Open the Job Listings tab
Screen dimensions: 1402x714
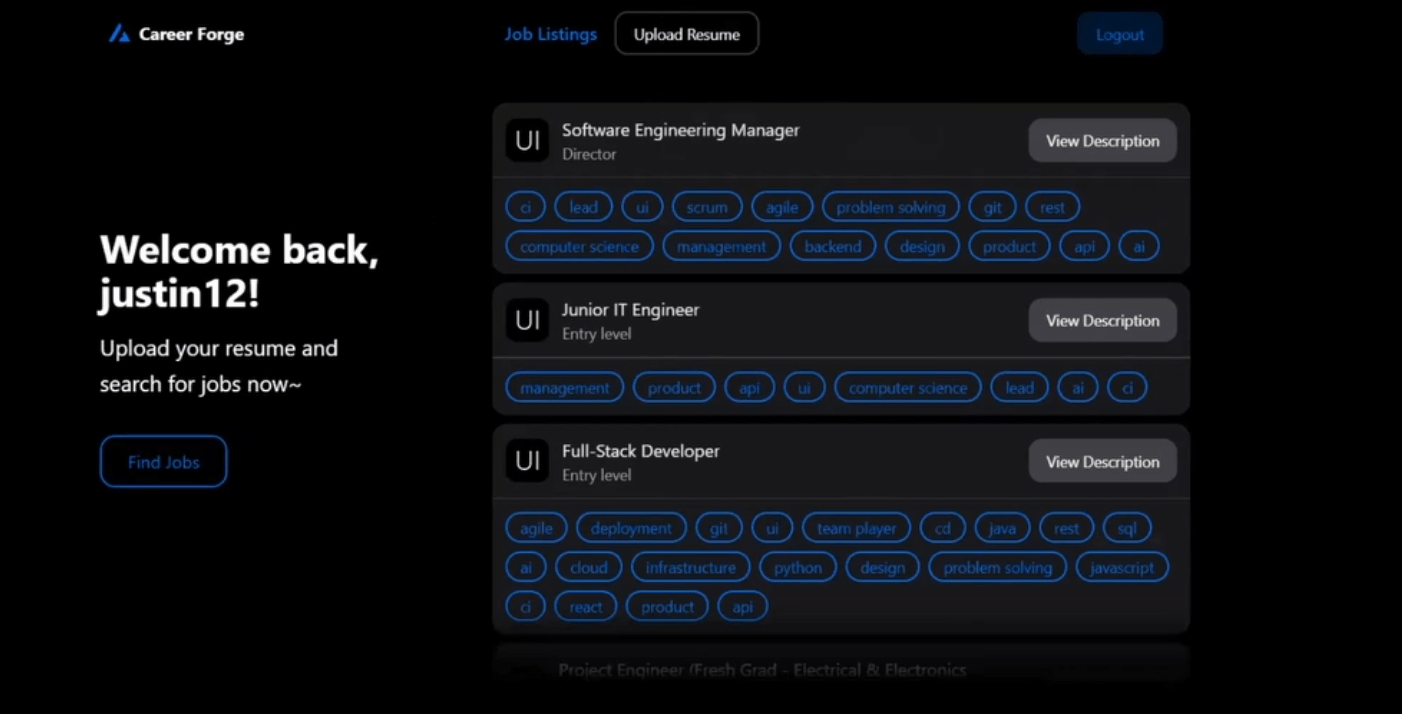550,34
